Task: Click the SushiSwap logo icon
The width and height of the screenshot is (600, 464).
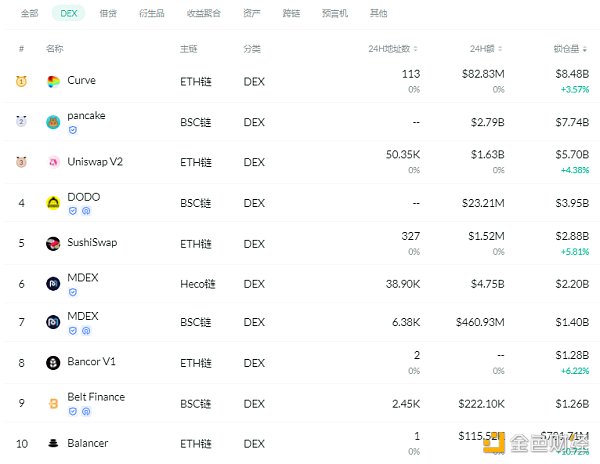Action: click(x=53, y=243)
